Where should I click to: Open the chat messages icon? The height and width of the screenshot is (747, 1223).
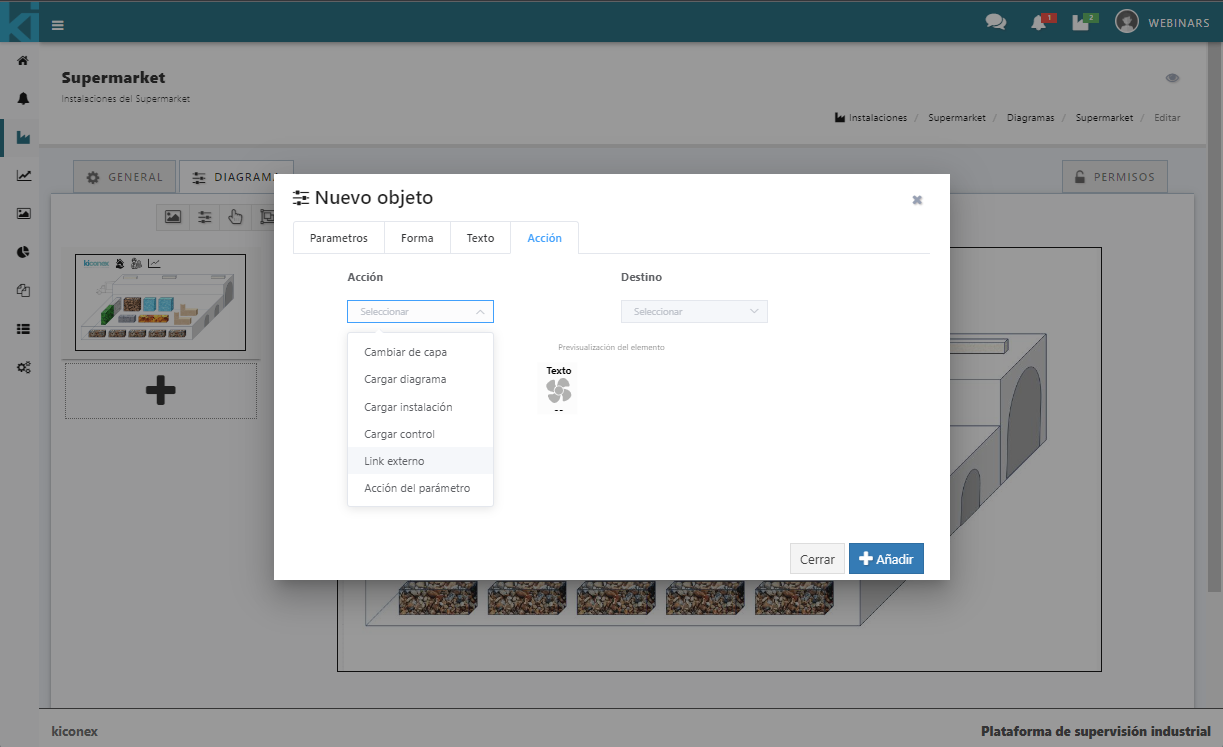coord(995,22)
